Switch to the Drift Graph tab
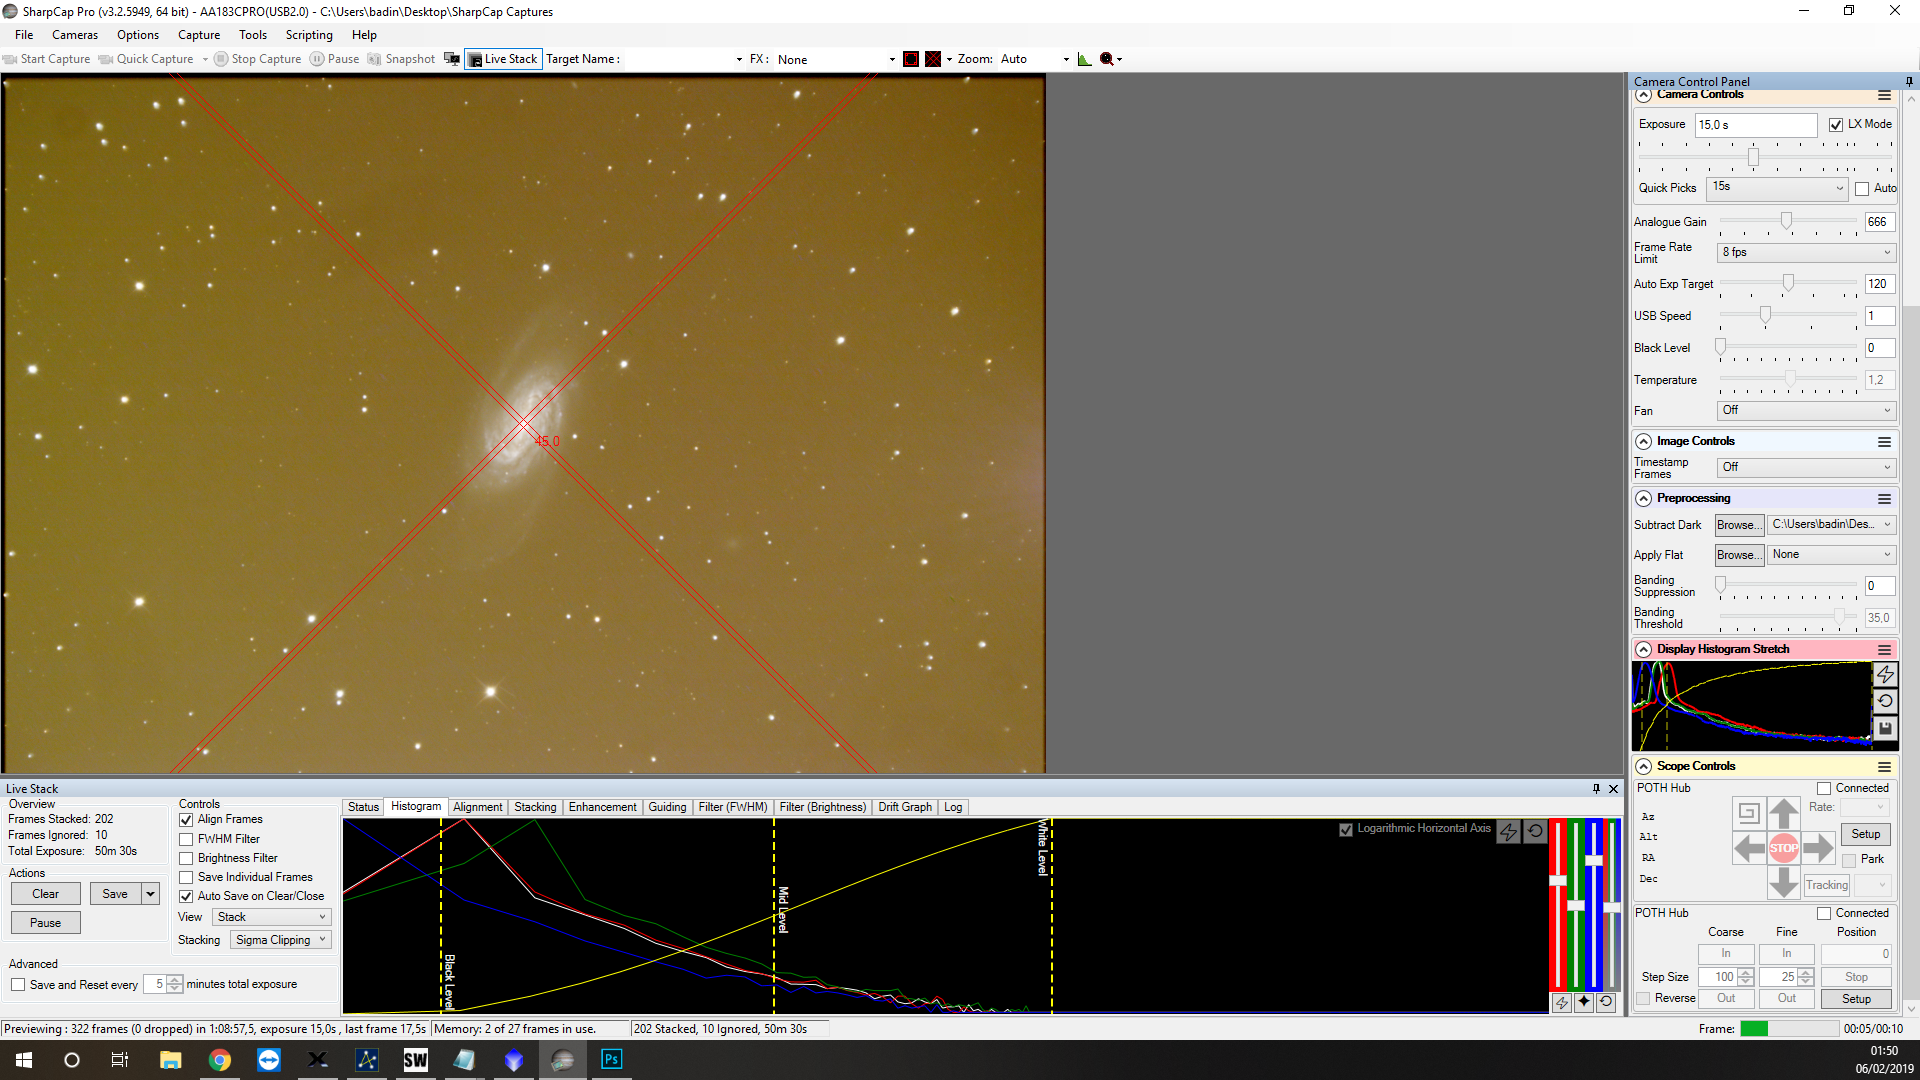The image size is (1920, 1080). click(904, 807)
